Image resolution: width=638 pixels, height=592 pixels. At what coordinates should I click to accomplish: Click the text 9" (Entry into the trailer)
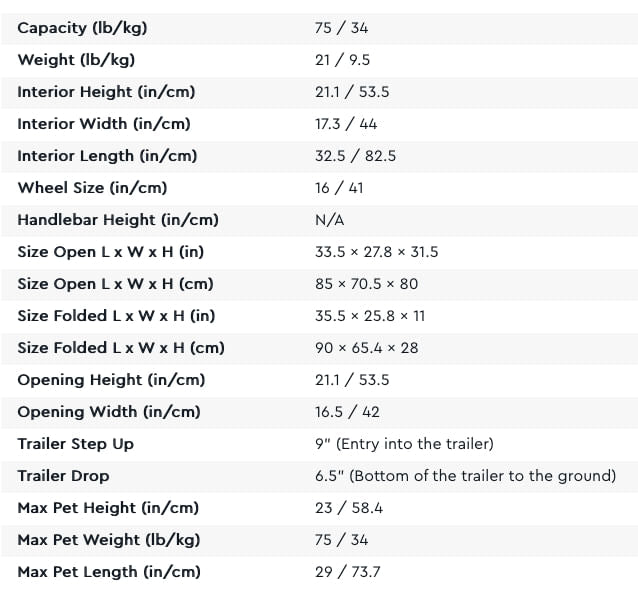tap(404, 444)
